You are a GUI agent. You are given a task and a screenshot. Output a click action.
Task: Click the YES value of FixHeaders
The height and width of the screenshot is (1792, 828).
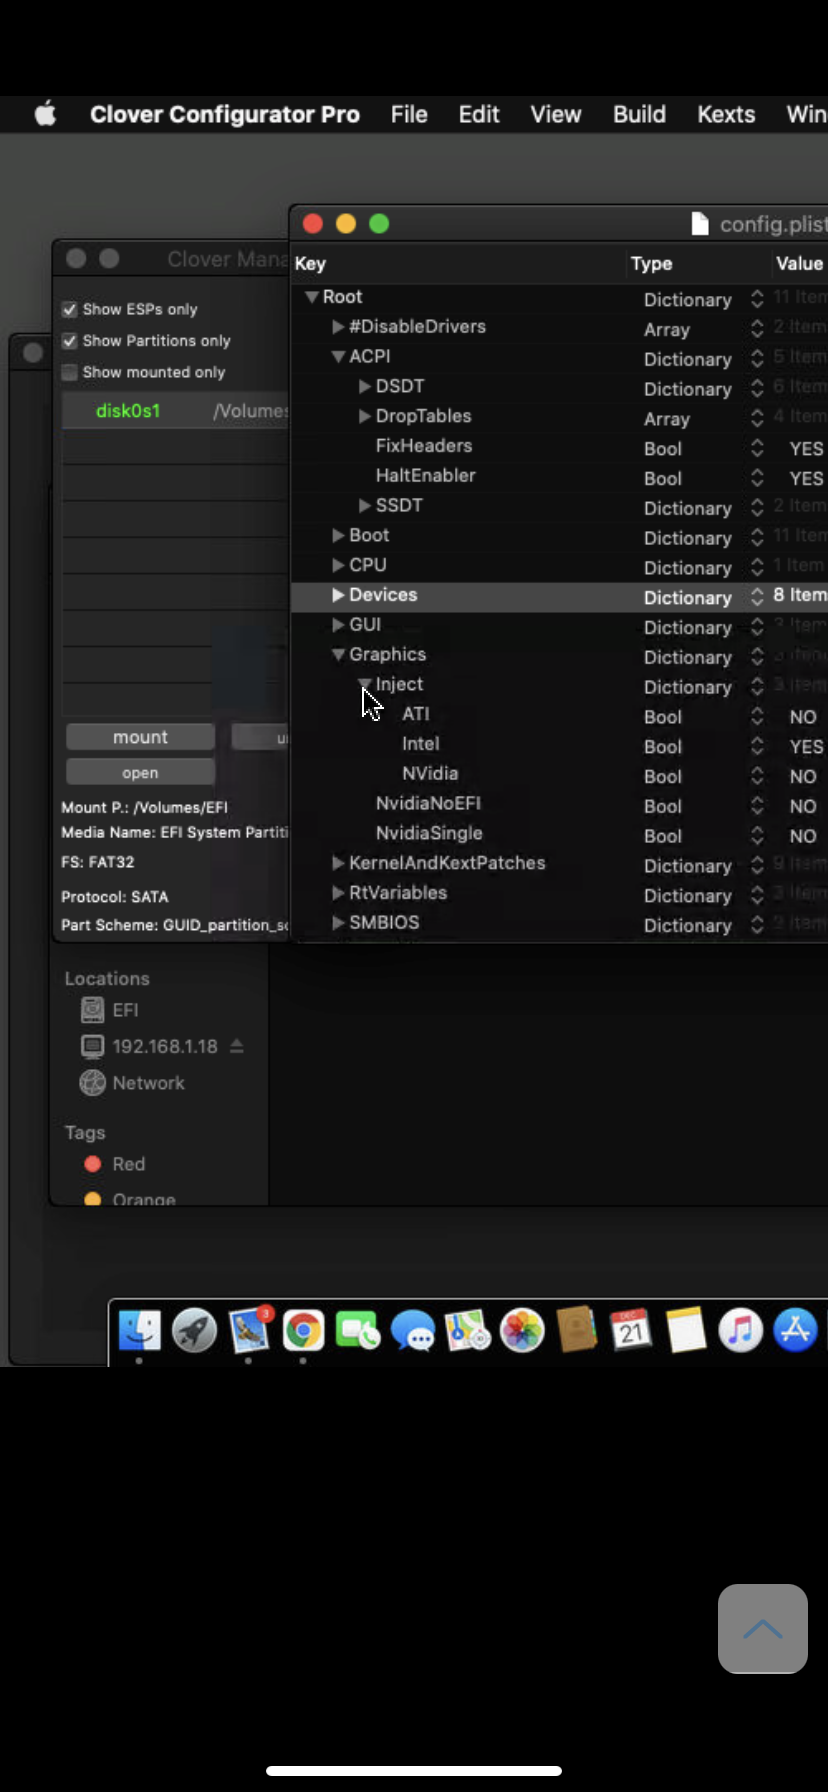pos(806,449)
